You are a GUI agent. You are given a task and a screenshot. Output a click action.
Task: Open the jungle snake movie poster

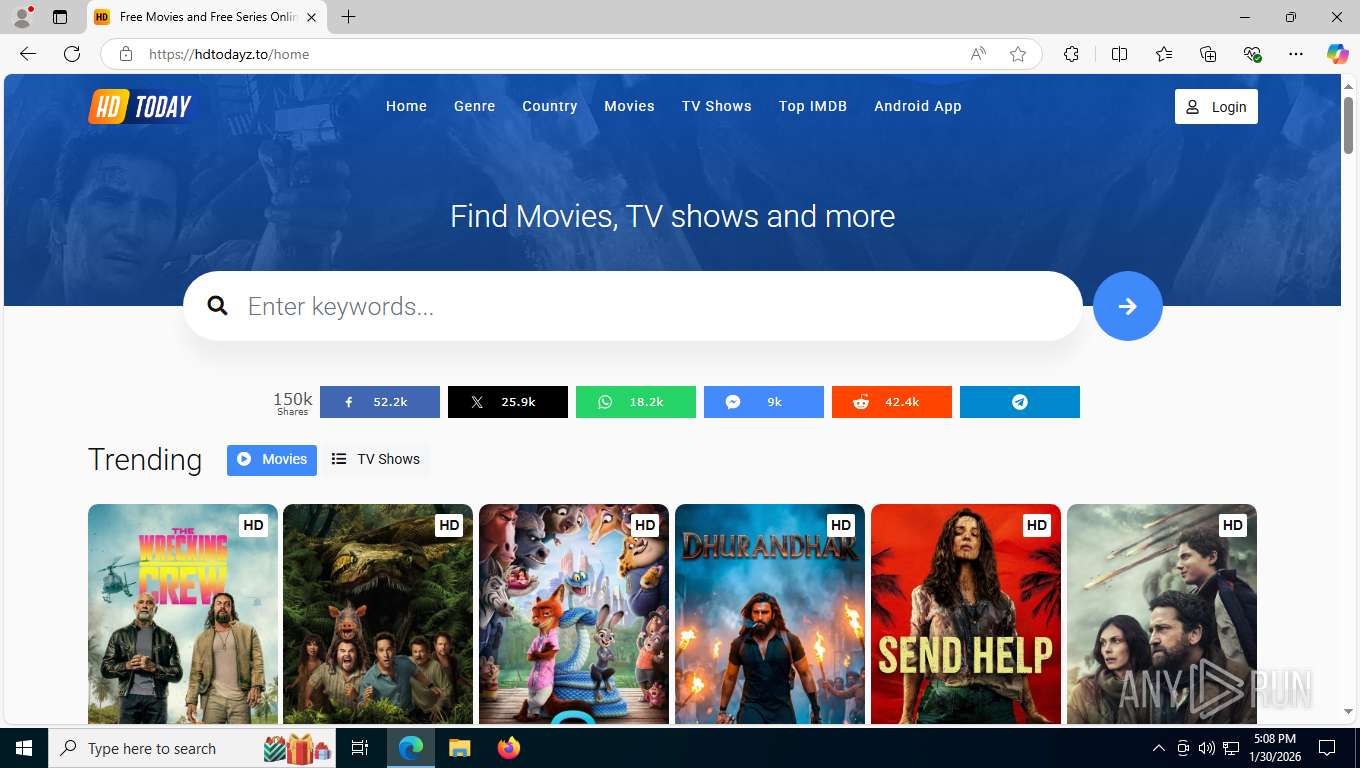tap(378, 614)
